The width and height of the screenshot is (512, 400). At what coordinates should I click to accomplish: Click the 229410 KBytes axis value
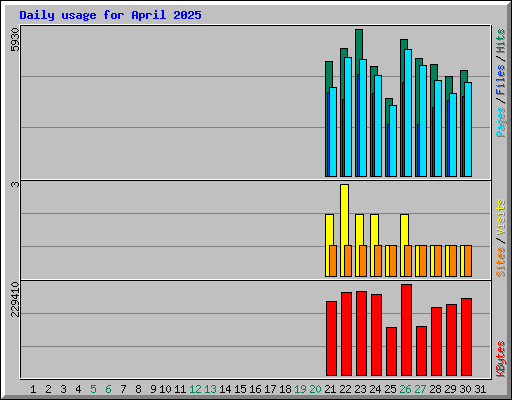coord(15,299)
